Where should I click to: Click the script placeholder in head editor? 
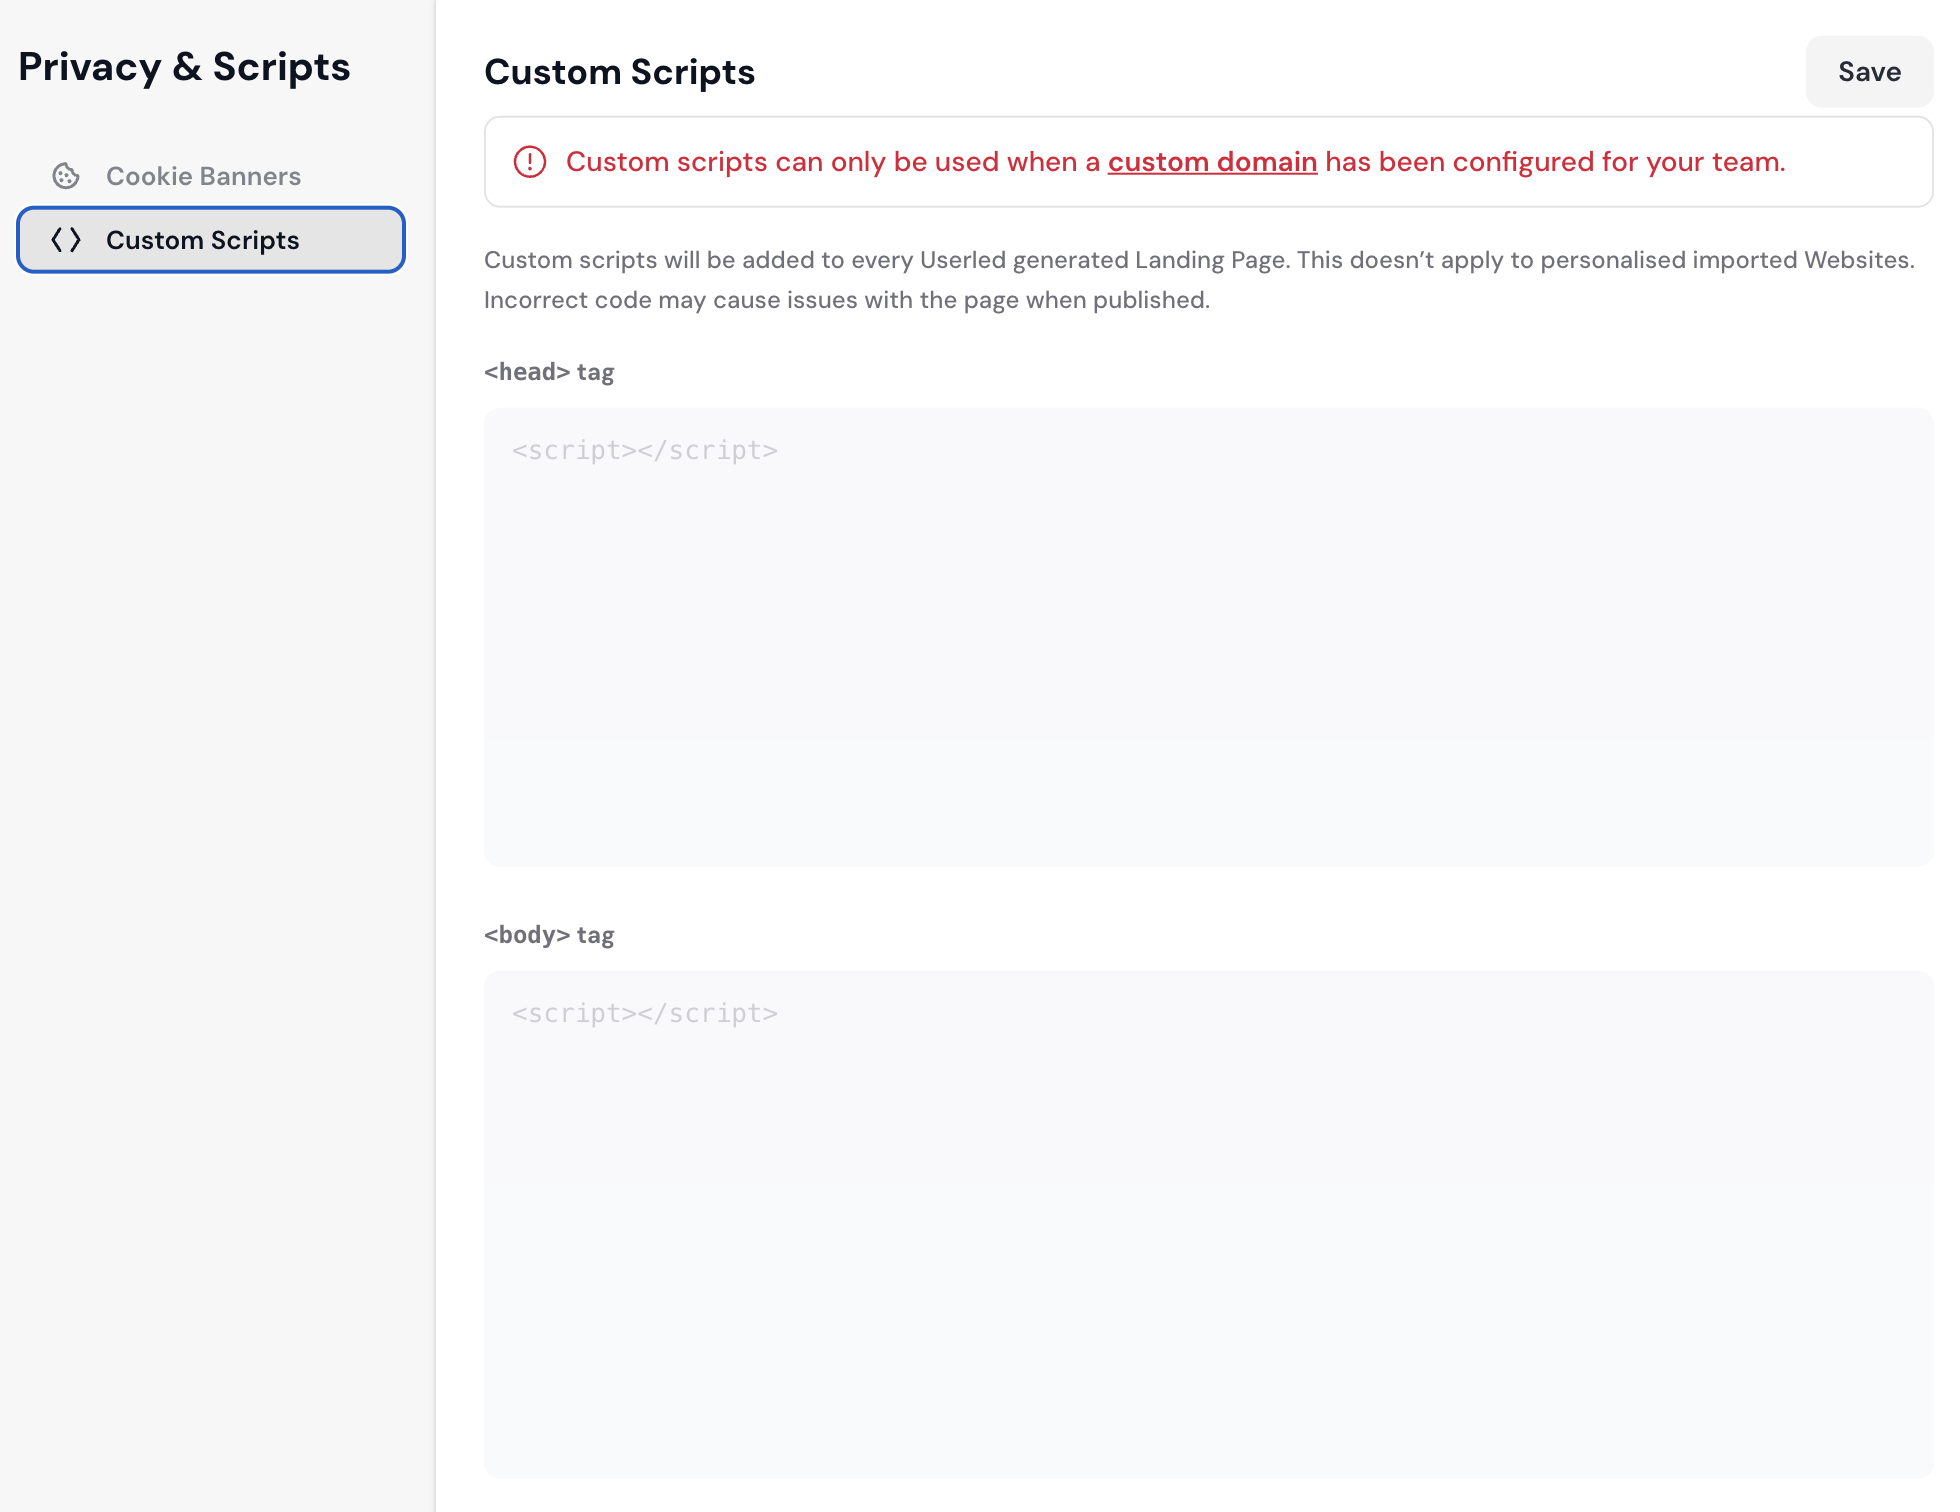(645, 451)
